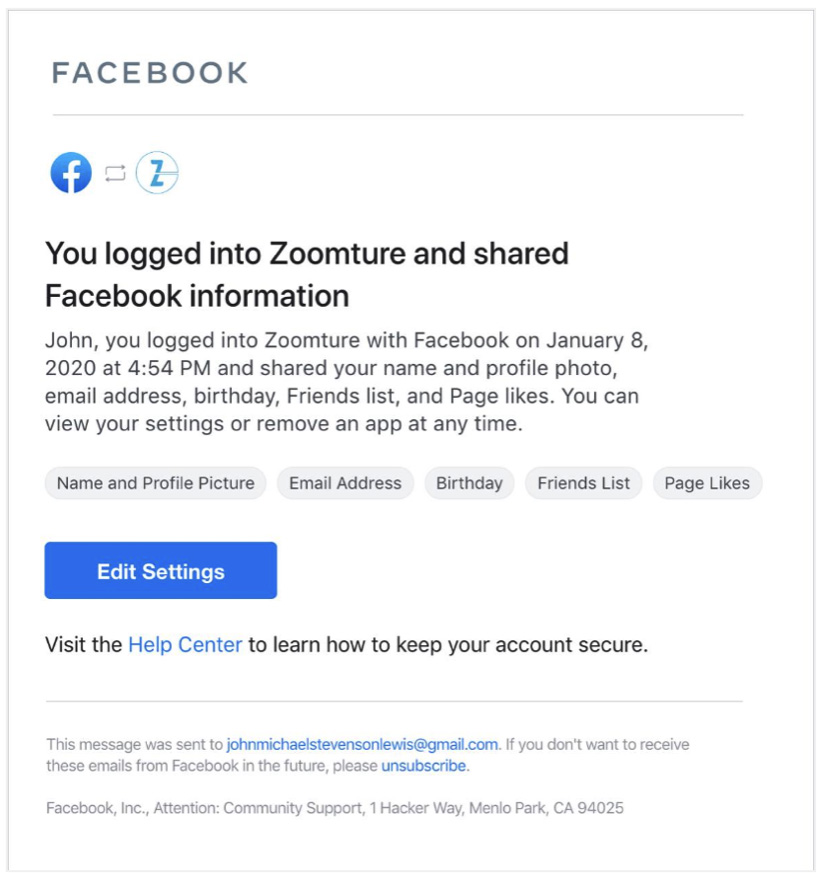The image size is (825, 884).
Task: Click the 'keep your account secure' text
Action: point(520,645)
